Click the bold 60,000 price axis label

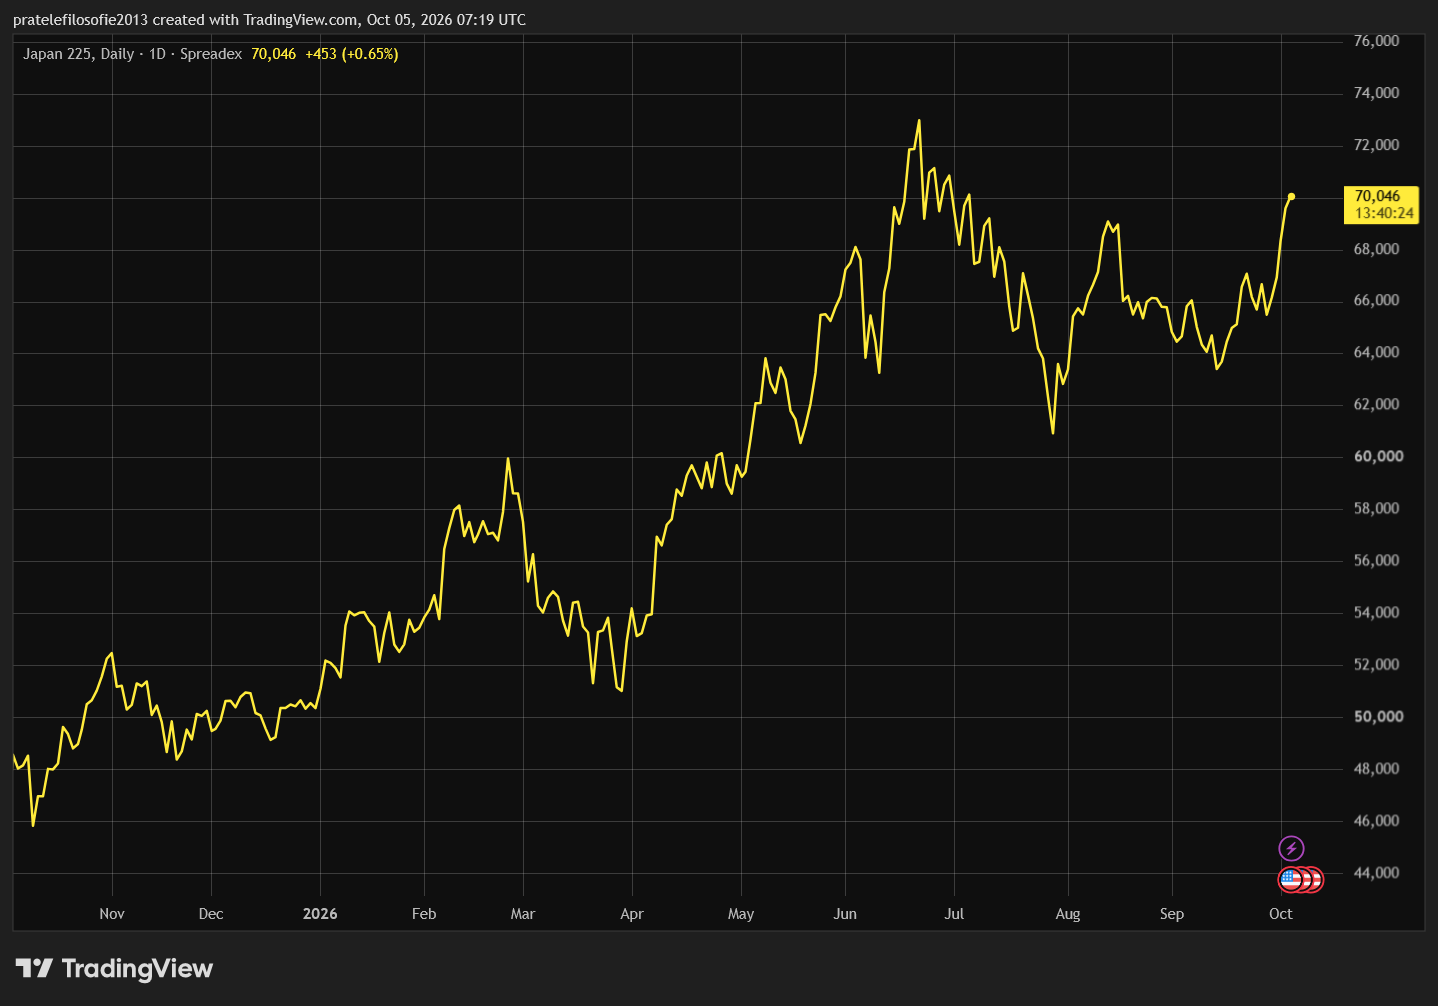(x=1378, y=457)
